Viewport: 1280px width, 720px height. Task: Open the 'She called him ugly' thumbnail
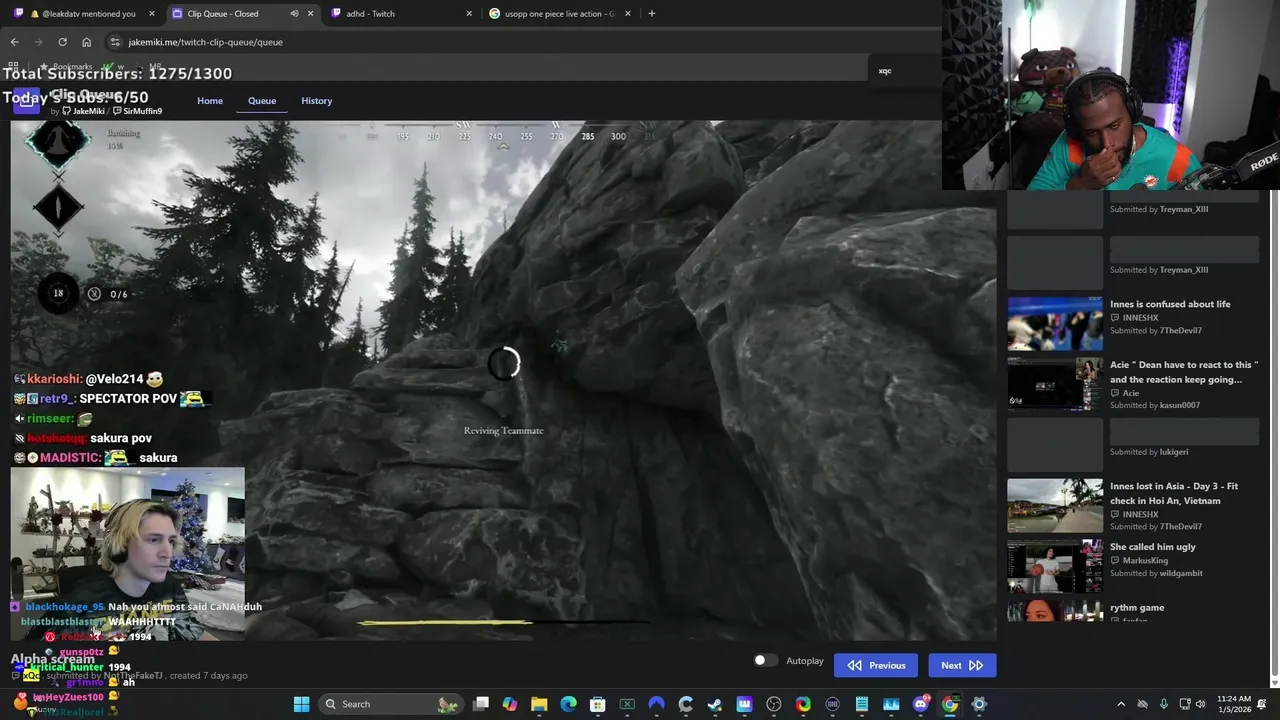[x=1055, y=566]
